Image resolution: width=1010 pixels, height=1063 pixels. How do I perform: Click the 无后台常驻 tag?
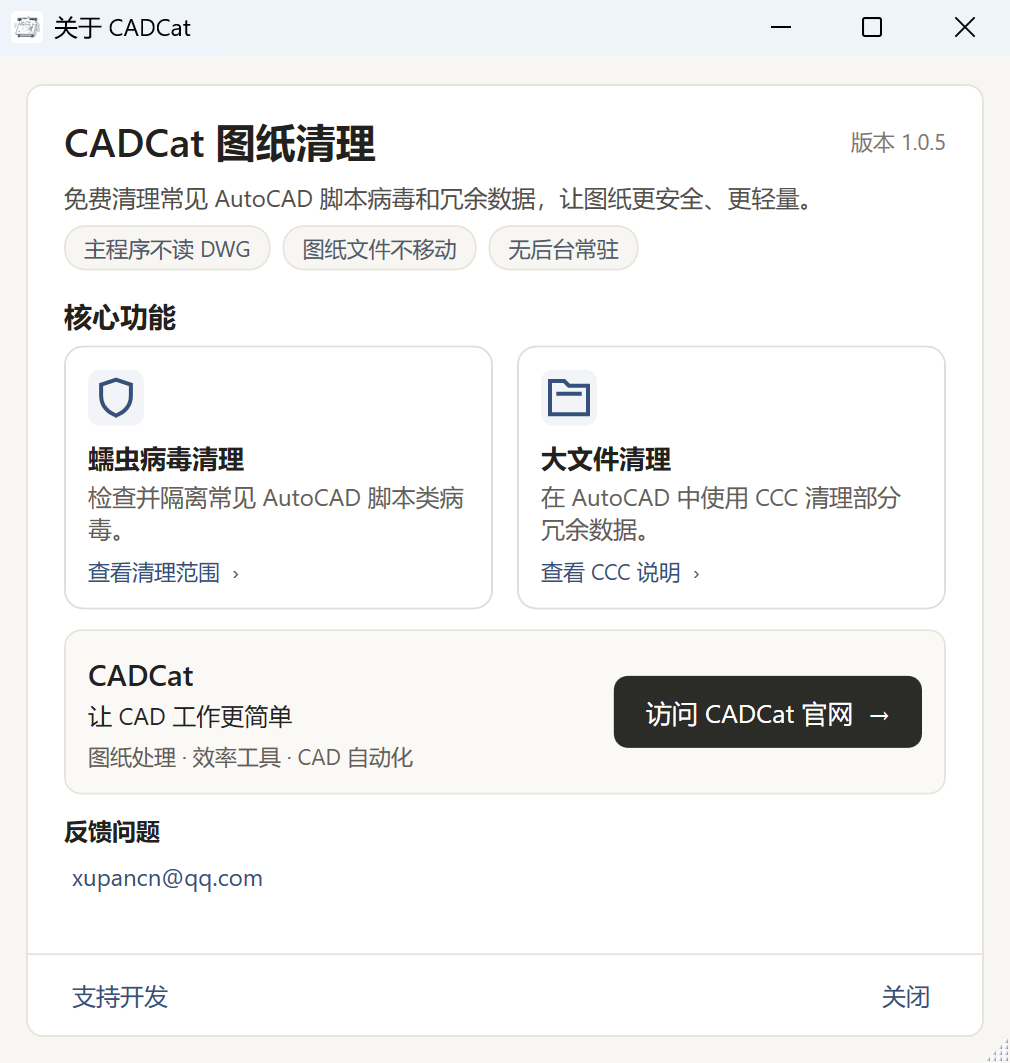click(563, 249)
